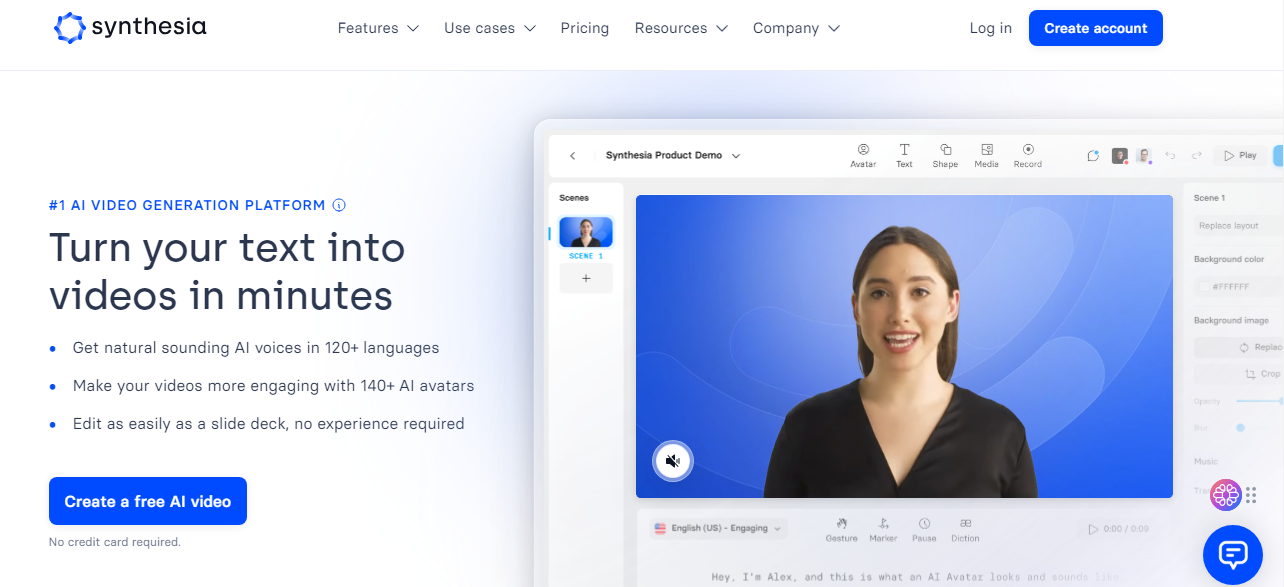Click the "Edit as easily as a slide deck" bullet
Viewport: 1284px width, 587px height.
point(269,423)
